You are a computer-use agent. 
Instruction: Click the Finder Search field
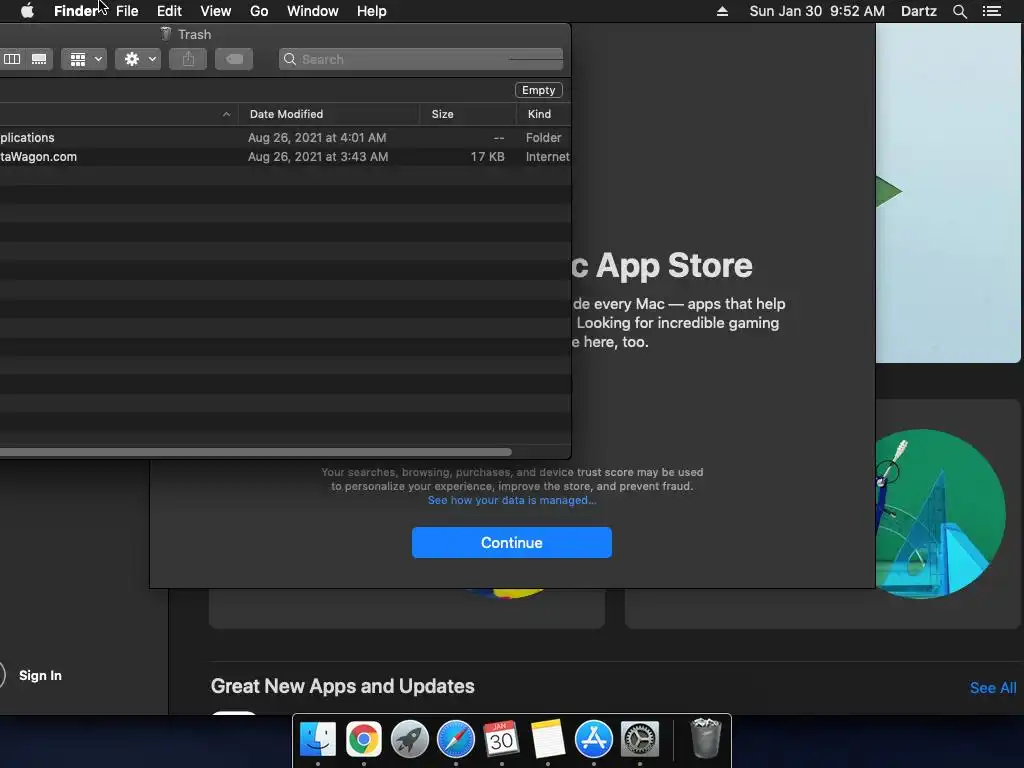(421, 59)
